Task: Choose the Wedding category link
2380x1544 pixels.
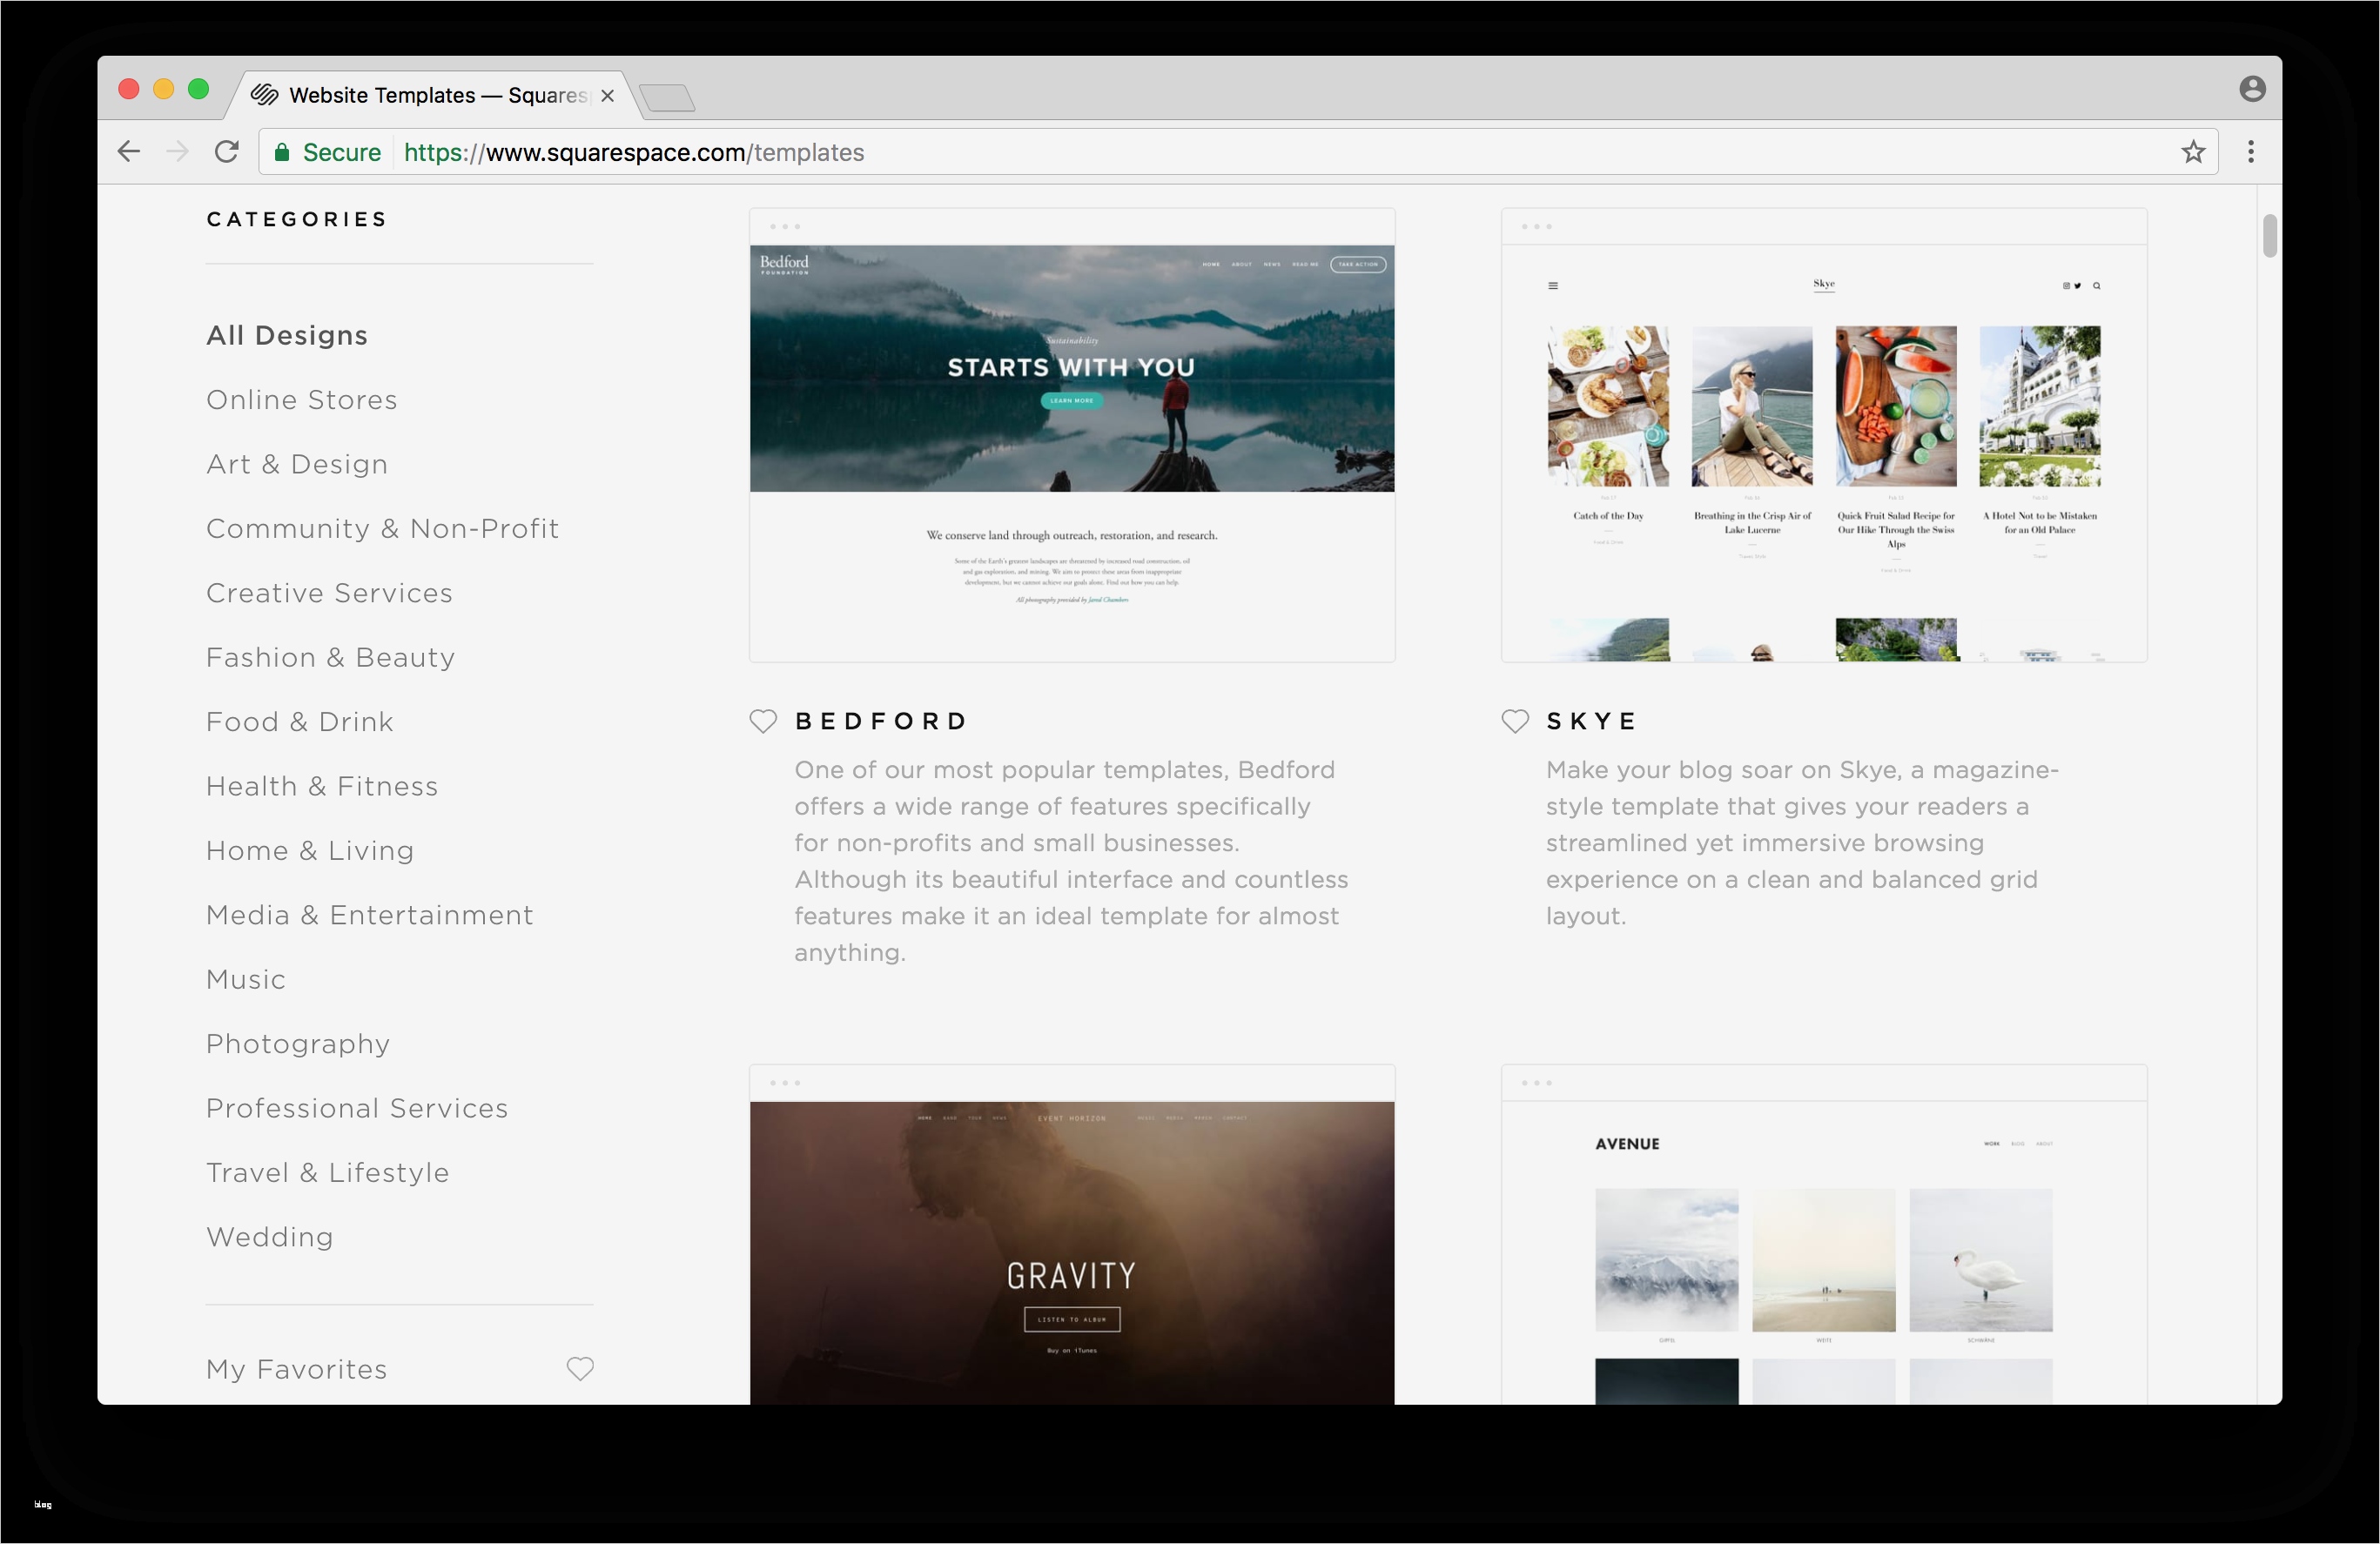Action: click(x=269, y=1237)
